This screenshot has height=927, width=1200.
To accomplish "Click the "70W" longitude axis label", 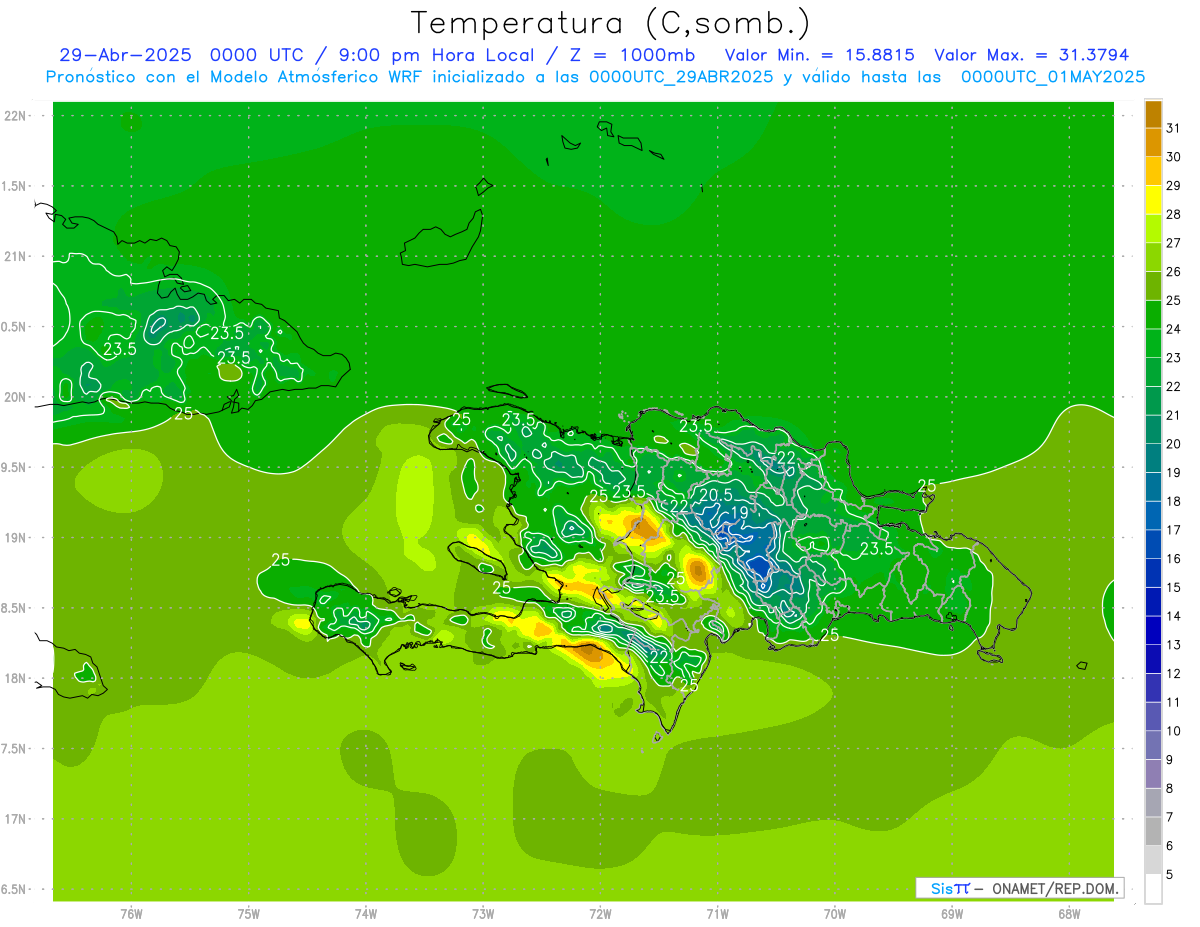I will (835, 914).
